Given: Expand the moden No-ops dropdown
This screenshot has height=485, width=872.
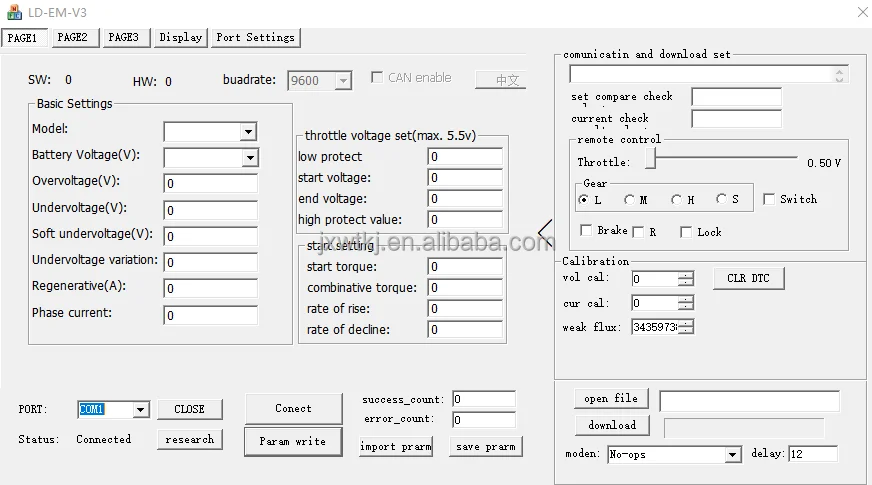Looking at the screenshot, I should (x=733, y=455).
